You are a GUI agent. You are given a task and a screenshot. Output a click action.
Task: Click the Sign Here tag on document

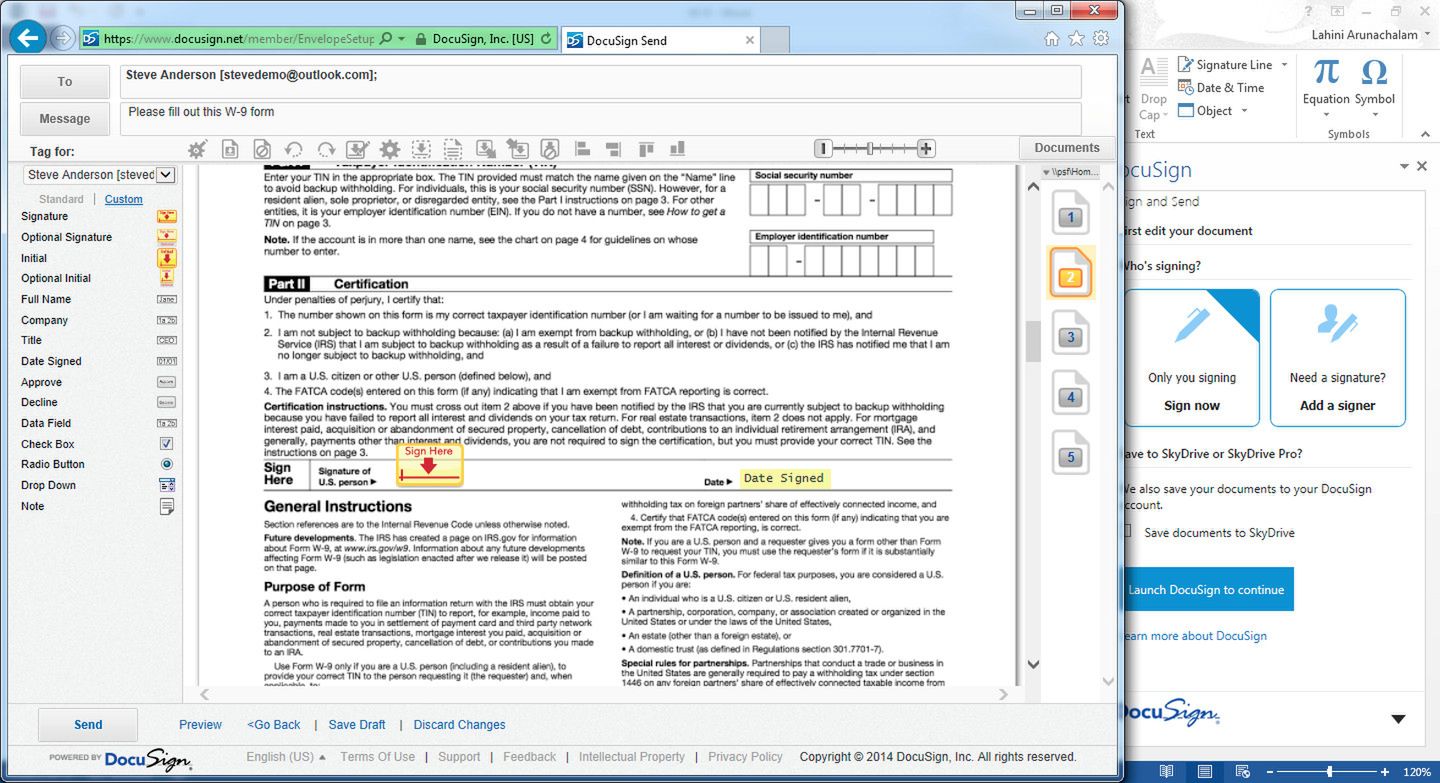(x=430, y=465)
